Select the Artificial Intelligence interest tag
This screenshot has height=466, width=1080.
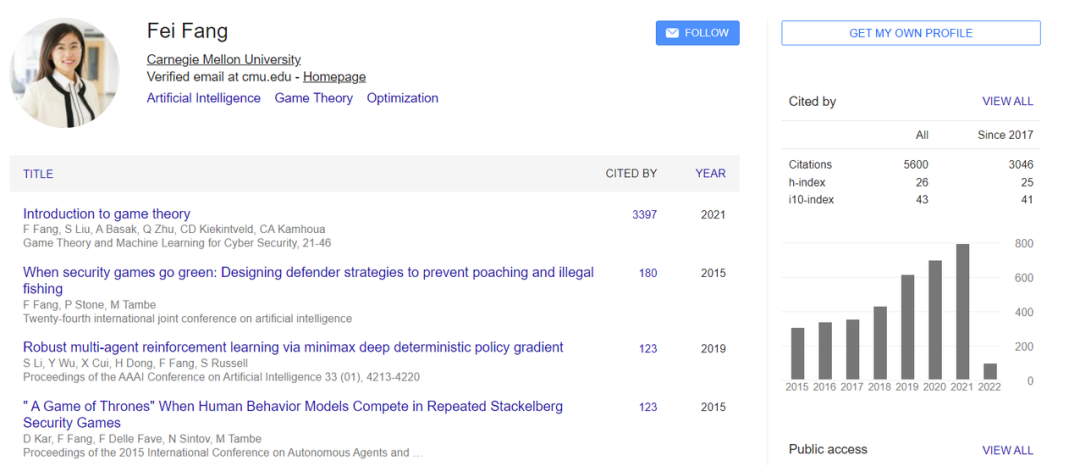[203, 98]
